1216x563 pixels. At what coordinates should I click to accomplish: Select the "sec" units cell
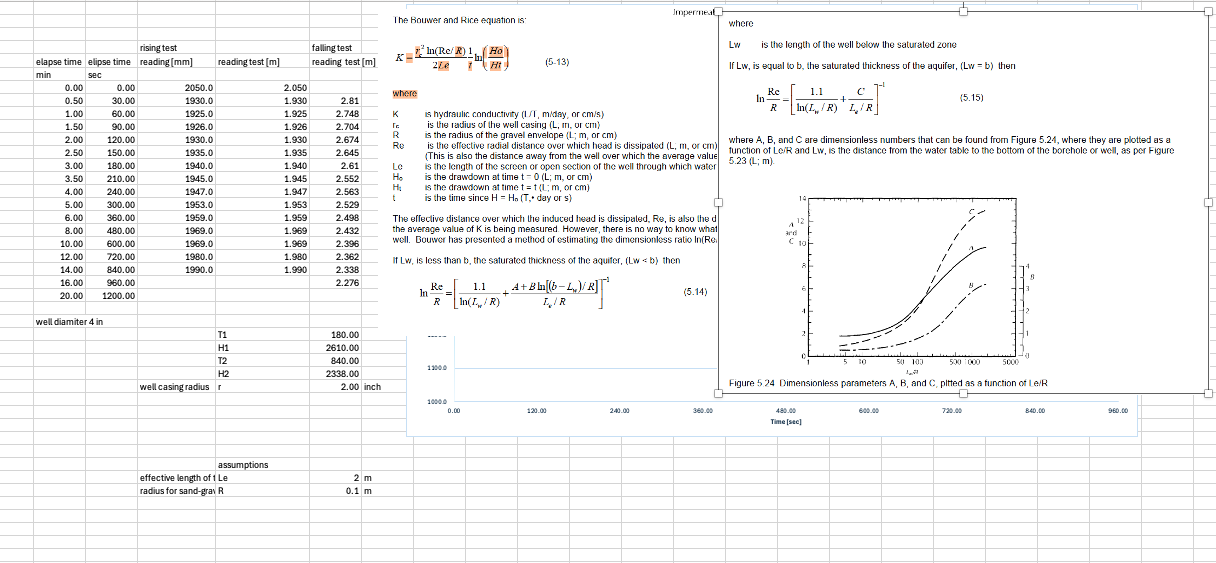[x=111, y=75]
